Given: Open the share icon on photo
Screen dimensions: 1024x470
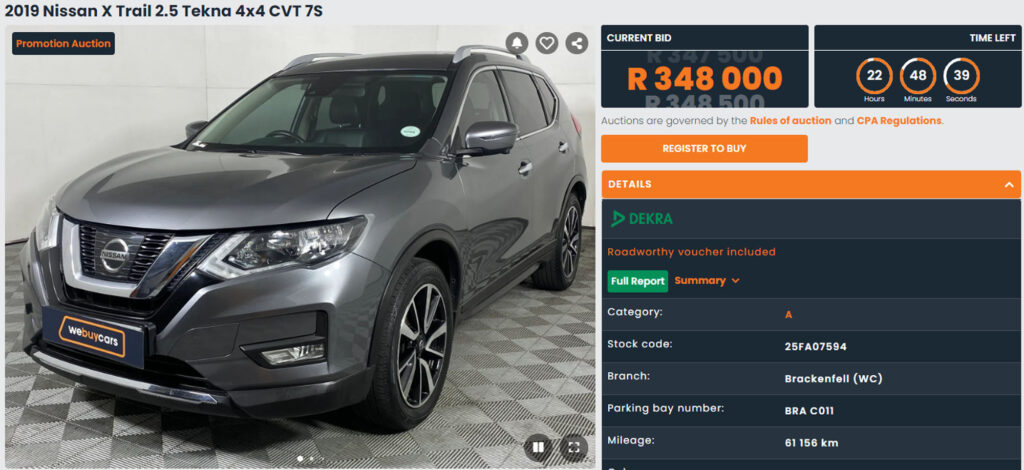Looking at the screenshot, I should pos(576,44).
